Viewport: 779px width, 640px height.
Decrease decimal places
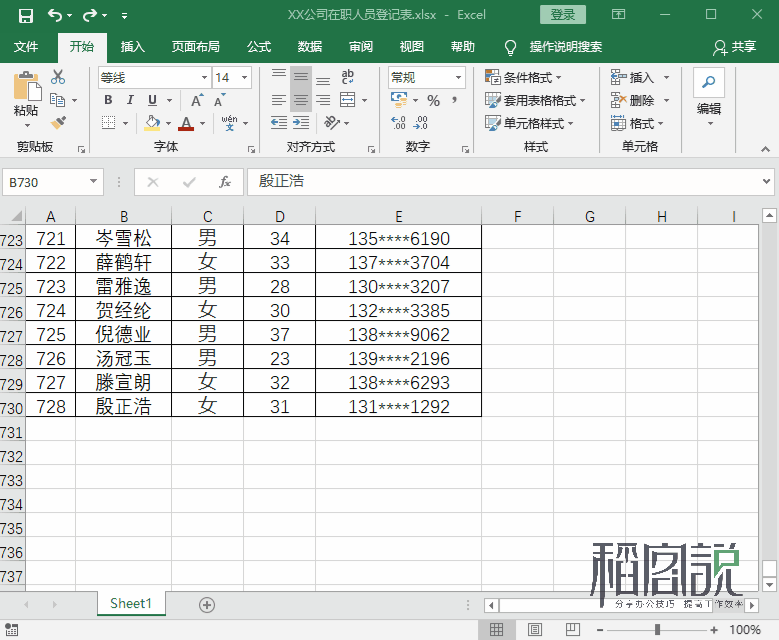(420, 123)
